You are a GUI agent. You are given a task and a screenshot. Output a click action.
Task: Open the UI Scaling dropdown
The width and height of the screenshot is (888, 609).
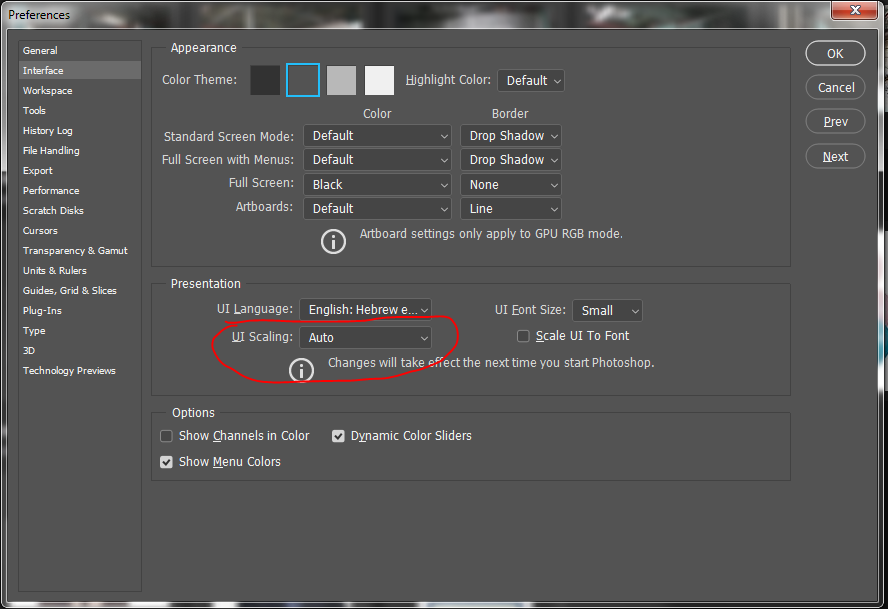pyautogui.click(x=365, y=338)
